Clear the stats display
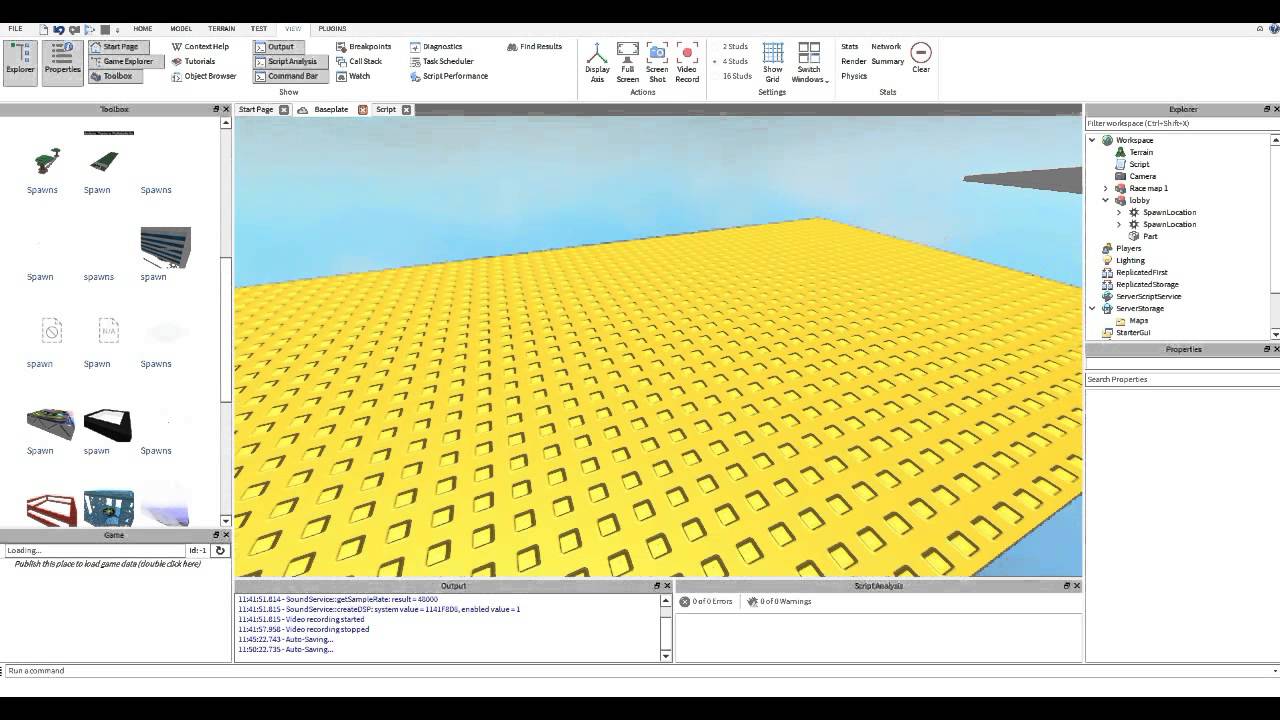Viewport: 1280px width, 720px height. (921, 57)
